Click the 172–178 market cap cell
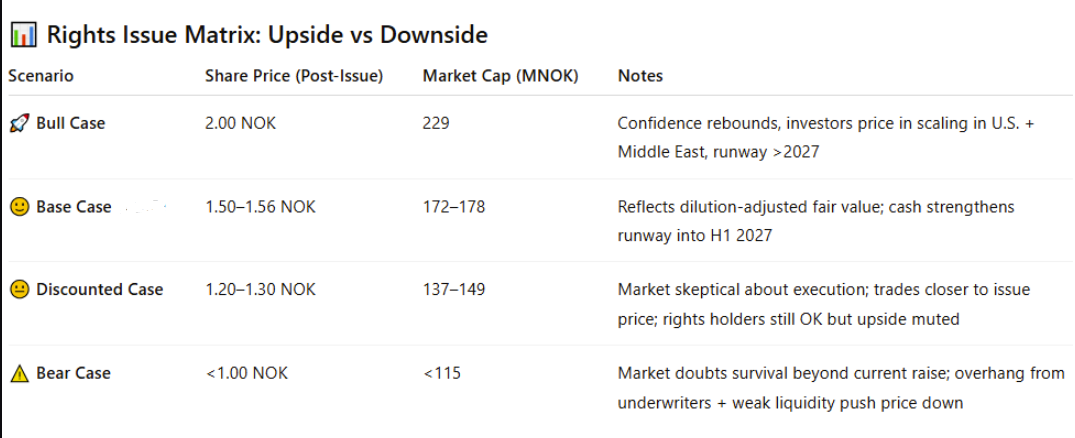 pyautogui.click(x=454, y=207)
